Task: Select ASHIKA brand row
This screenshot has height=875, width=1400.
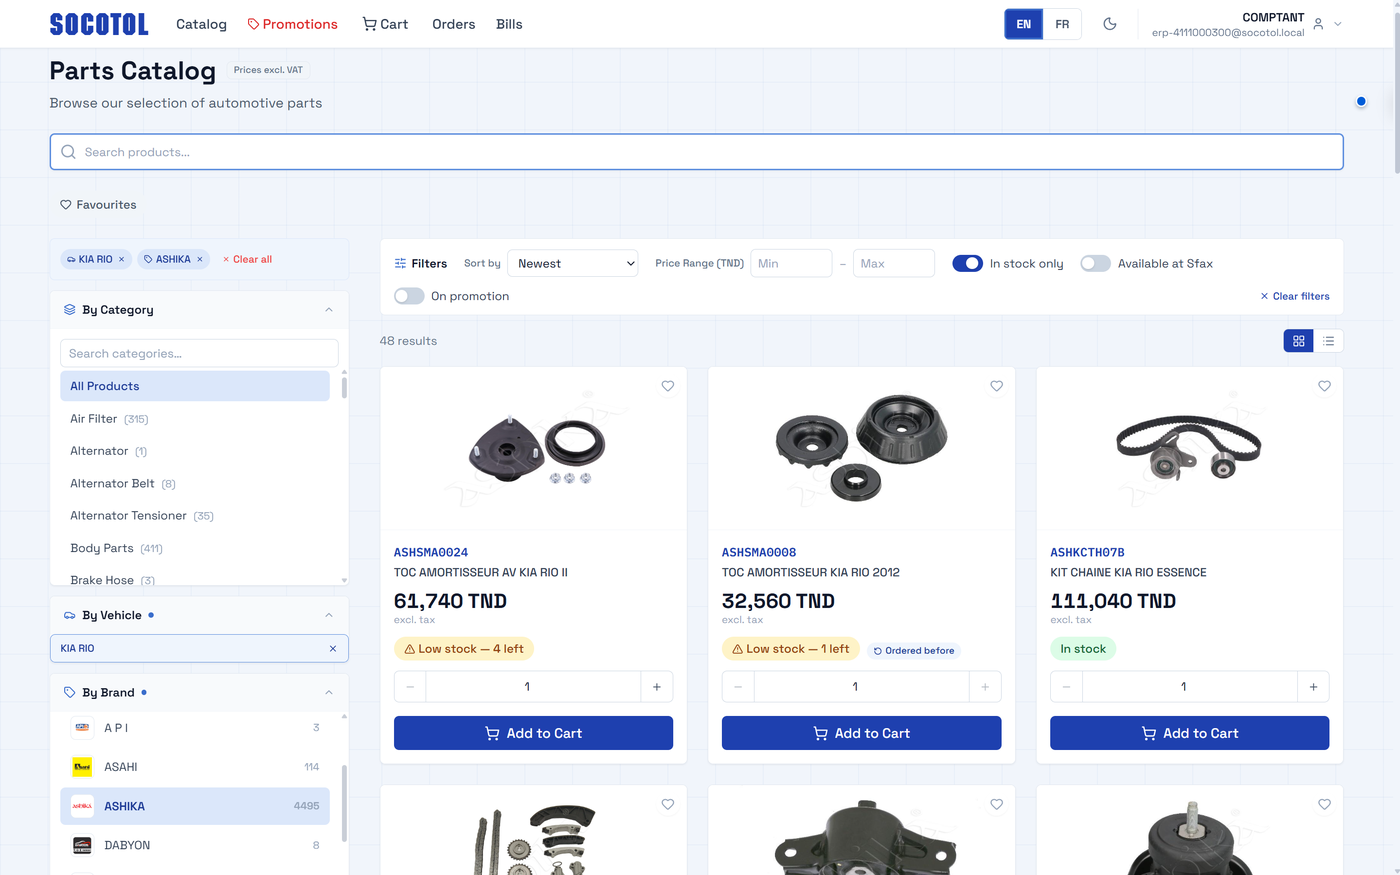Action: tap(195, 806)
